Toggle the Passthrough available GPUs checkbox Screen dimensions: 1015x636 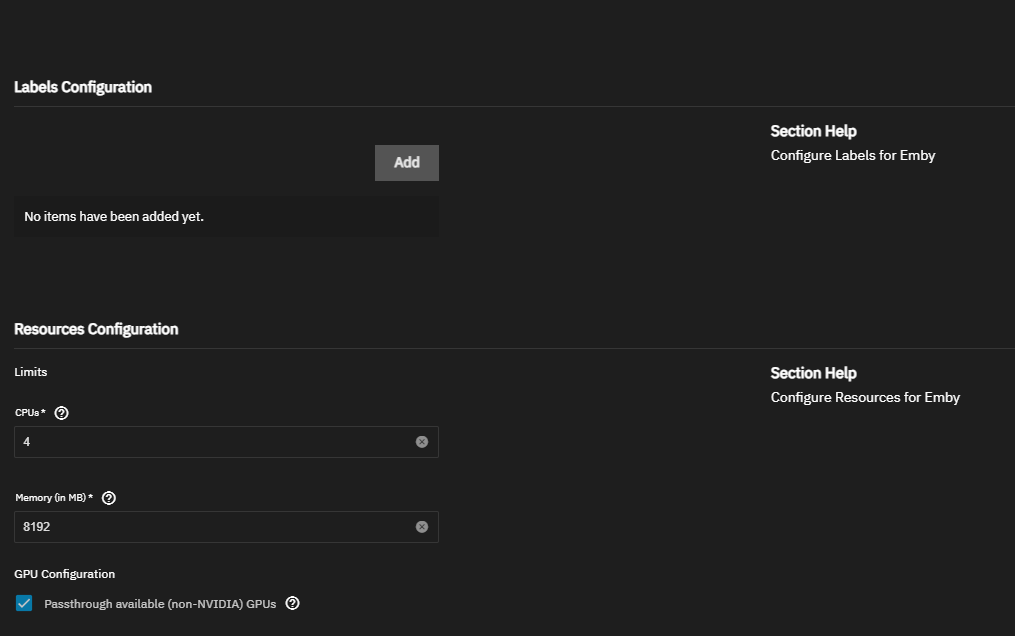click(x=24, y=604)
